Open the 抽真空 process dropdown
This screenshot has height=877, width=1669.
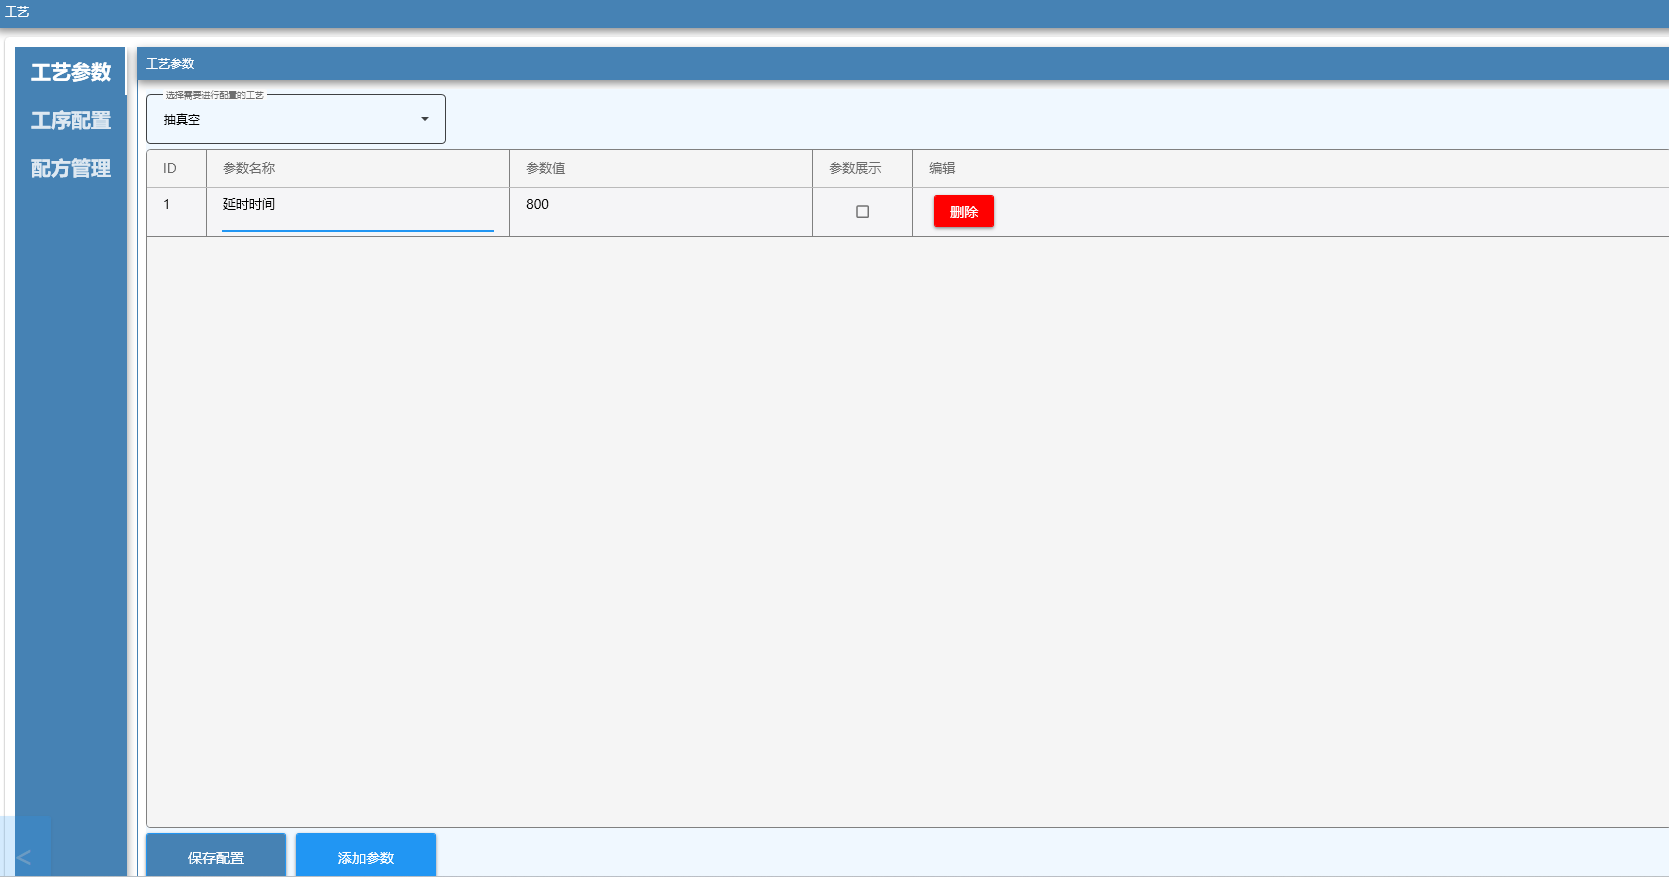296,119
